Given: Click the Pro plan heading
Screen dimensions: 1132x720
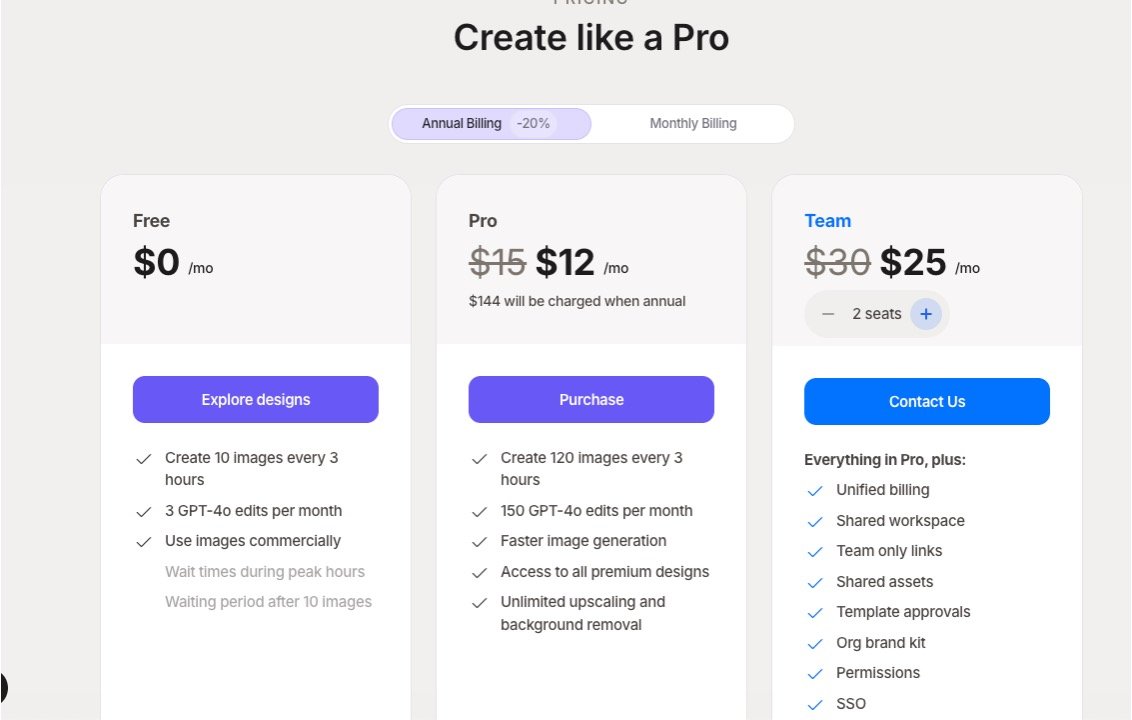Looking at the screenshot, I should click(483, 221).
